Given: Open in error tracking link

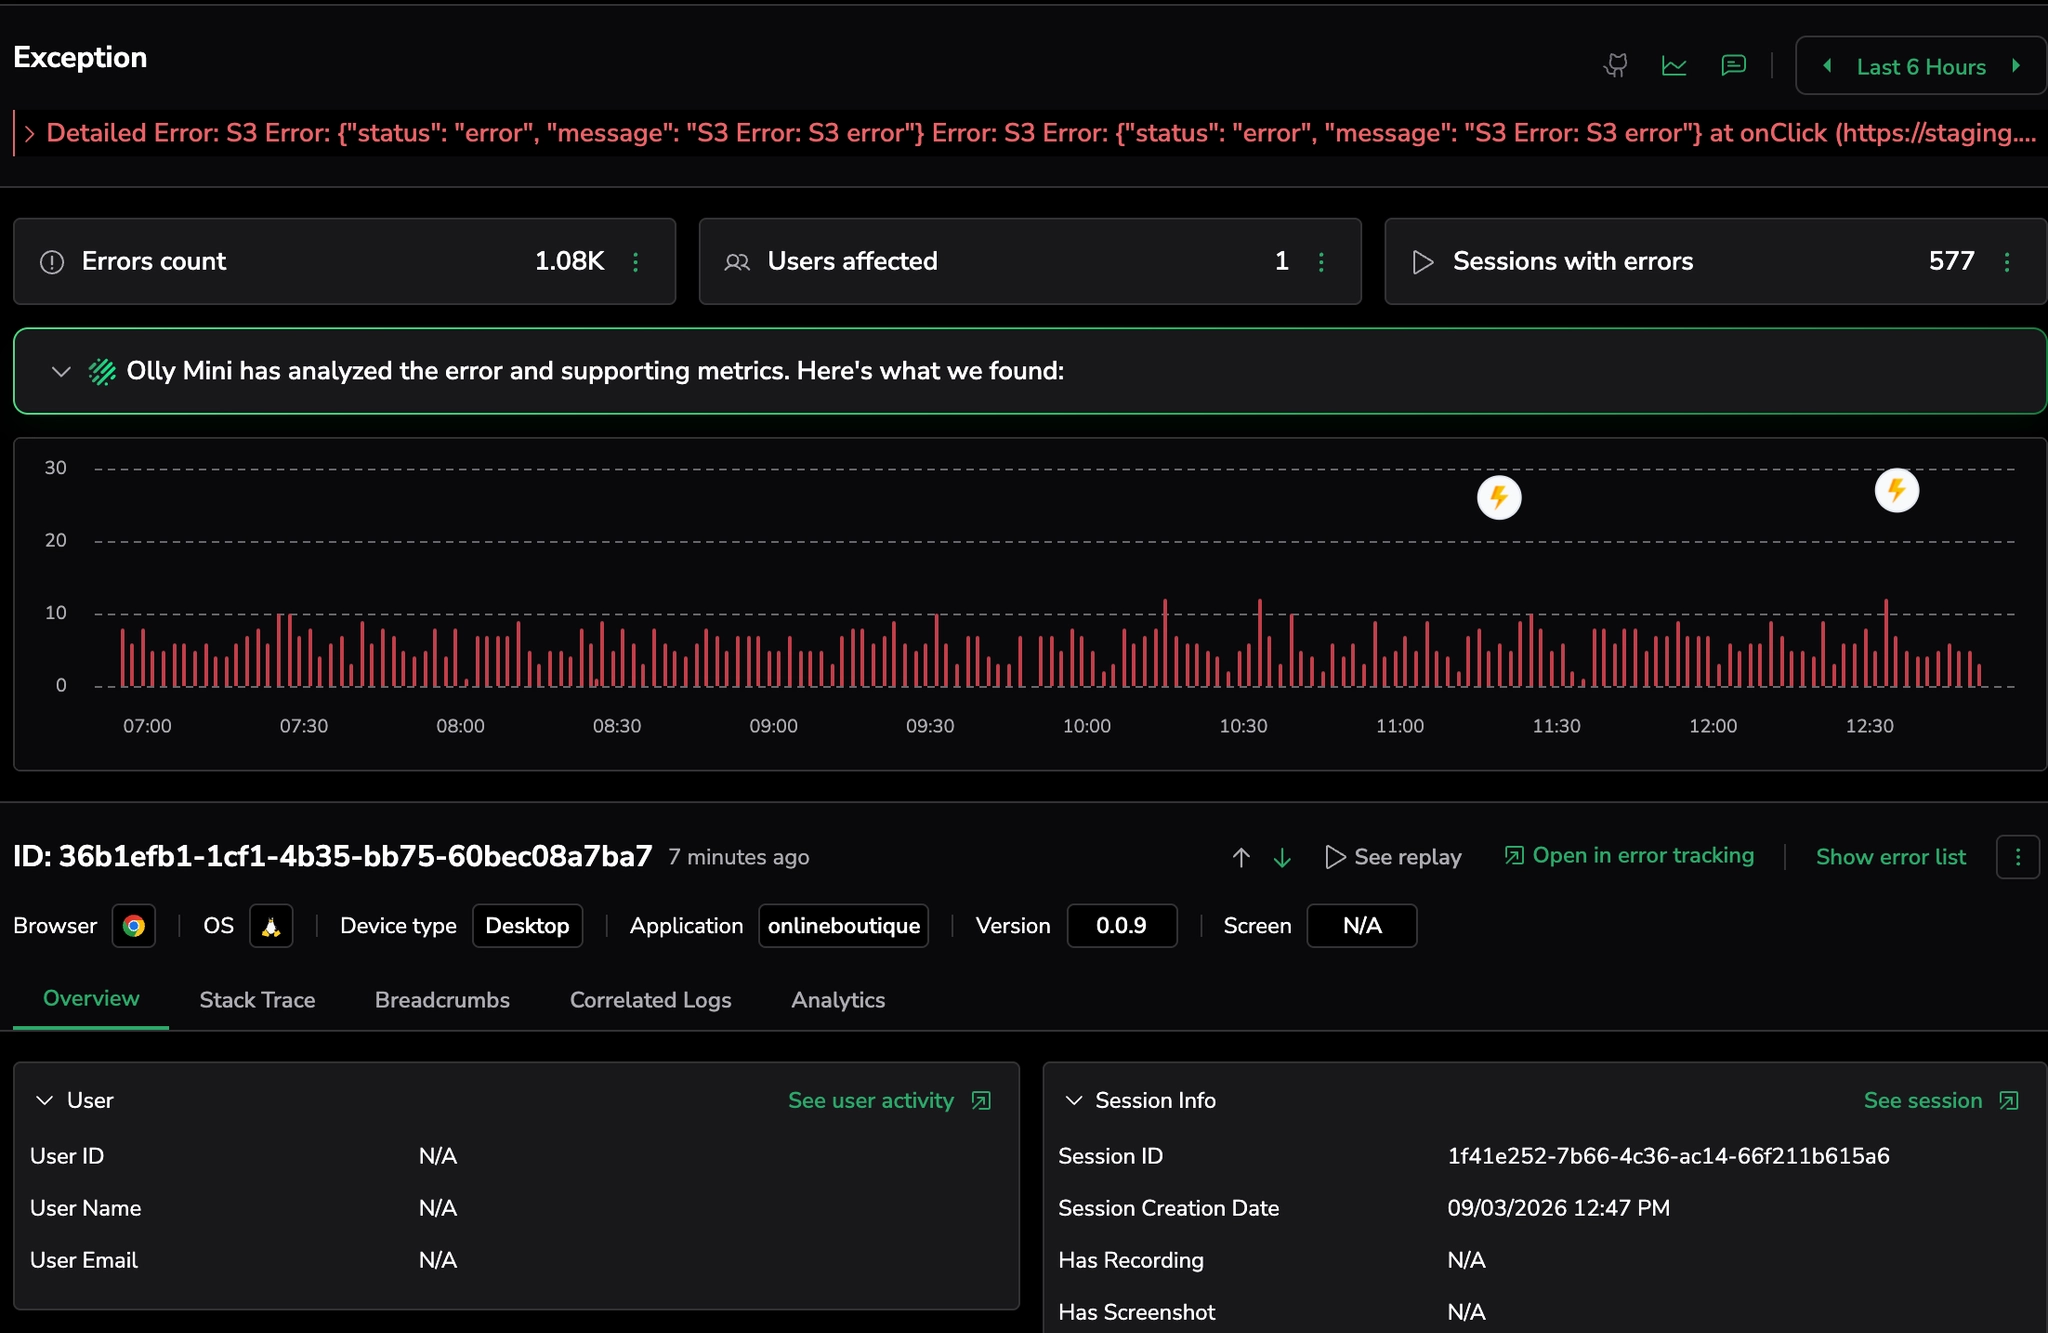Looking at the screenshot, I should [x=1629, y=856].
